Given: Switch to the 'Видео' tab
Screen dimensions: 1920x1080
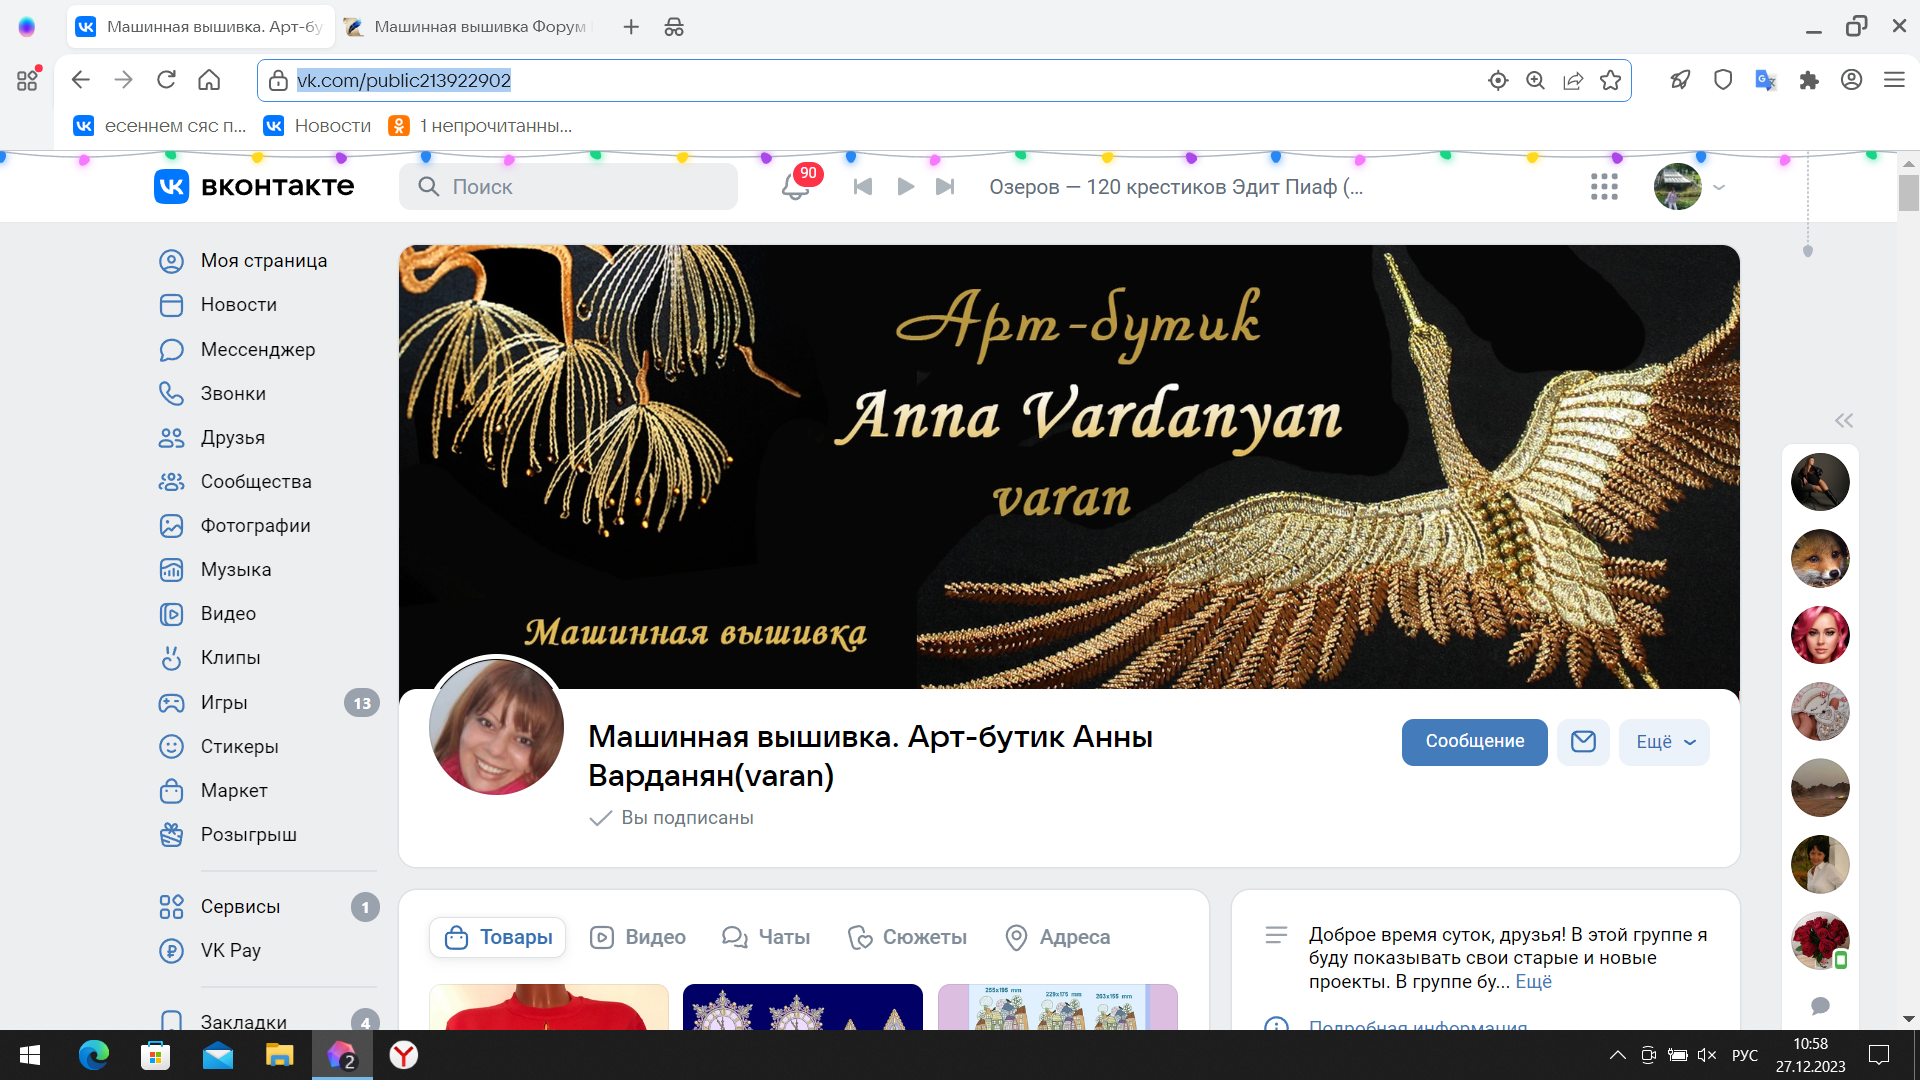Looking at the screenshot, I should click(x=638, y=937).
